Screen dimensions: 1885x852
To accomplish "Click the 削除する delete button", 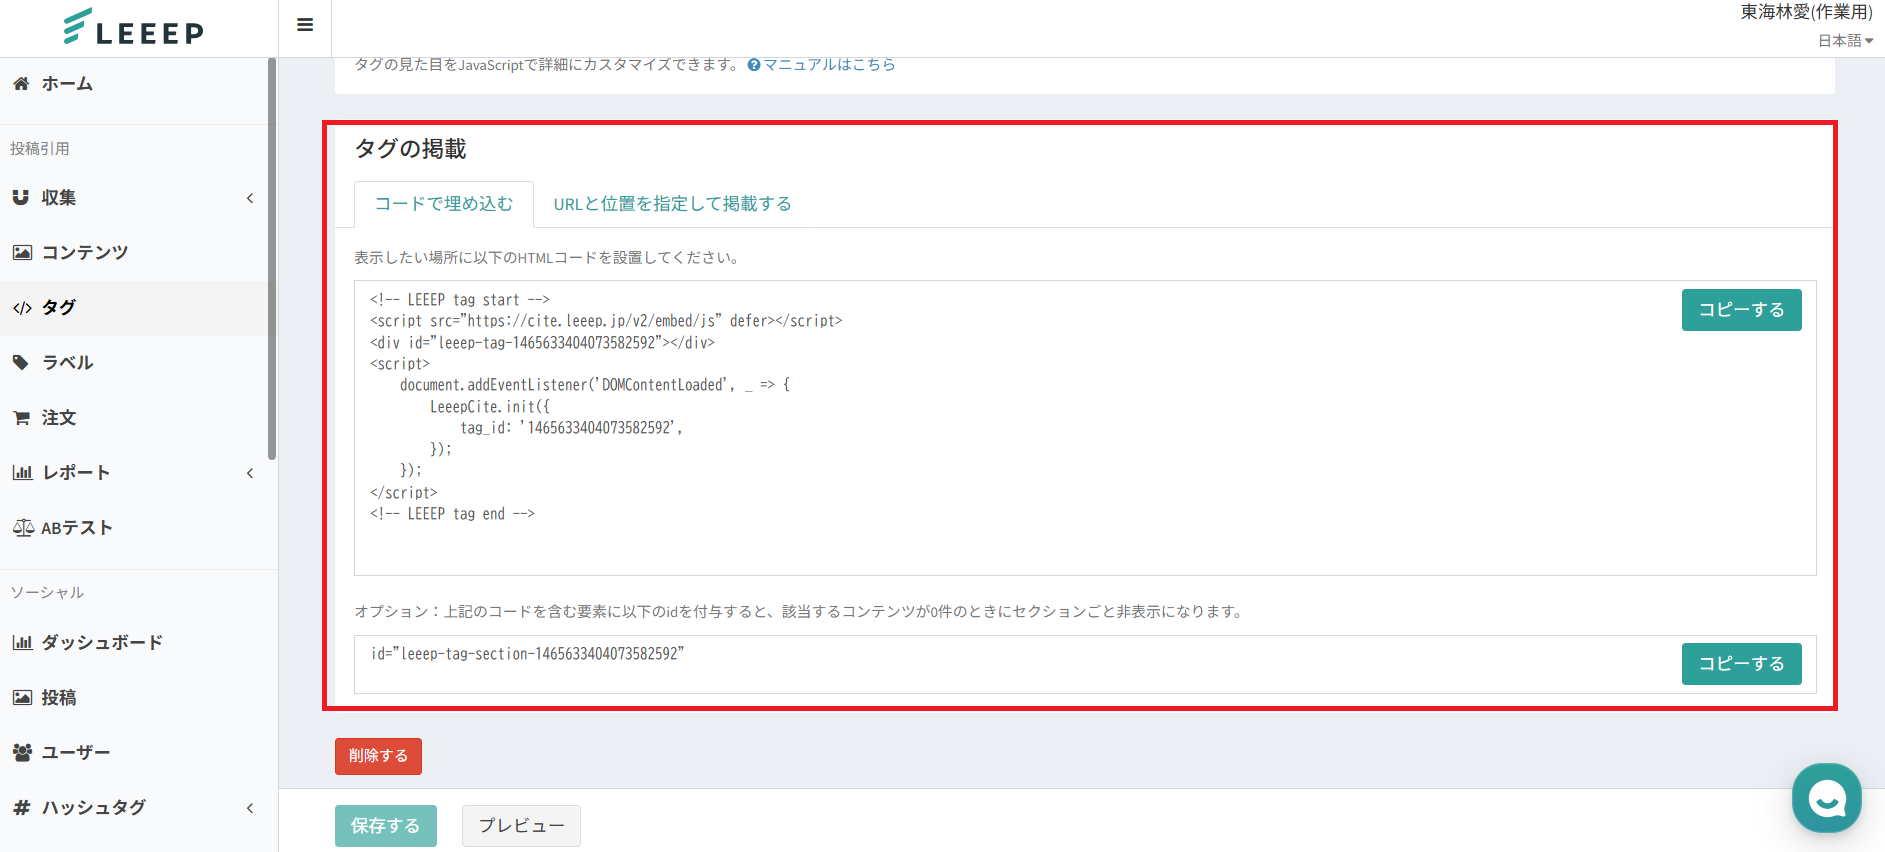I will (378, 756).
